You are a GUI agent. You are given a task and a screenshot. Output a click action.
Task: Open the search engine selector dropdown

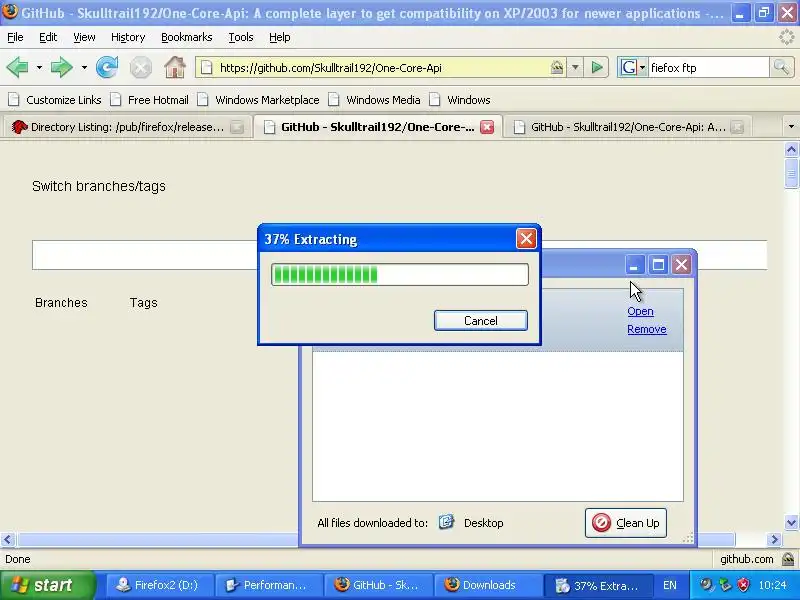(x=642, y=67)
